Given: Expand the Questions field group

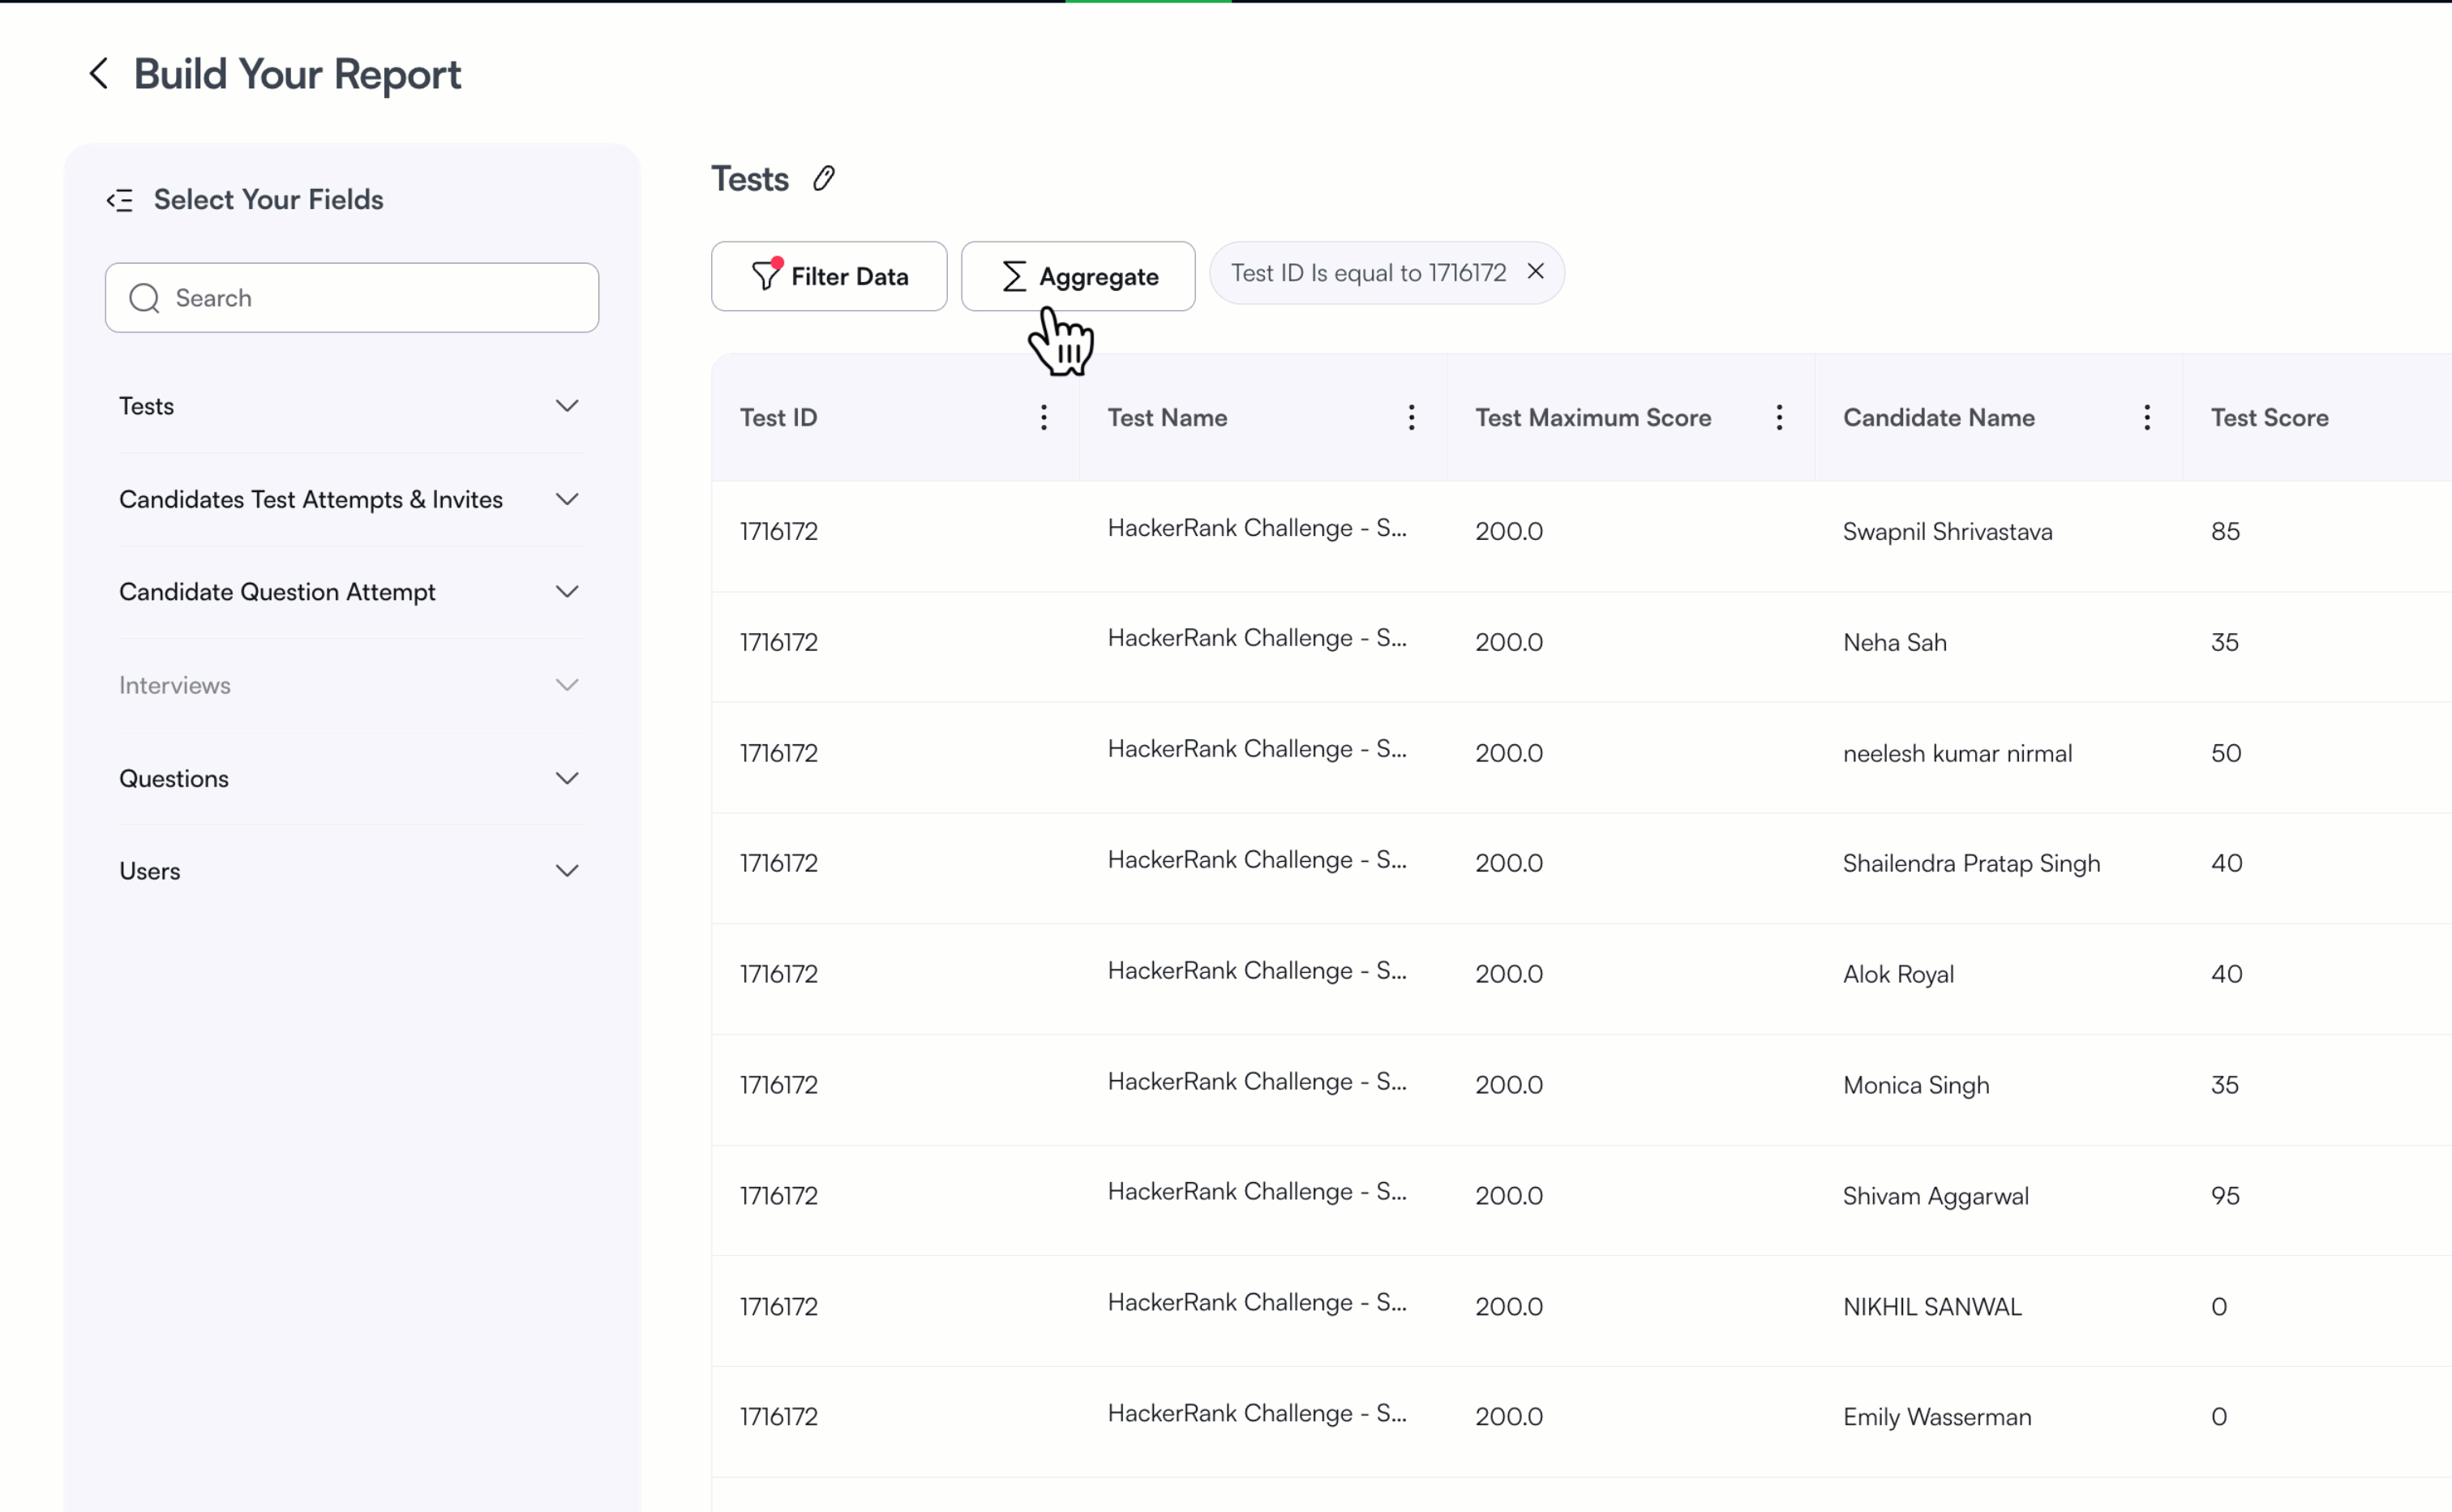Looking at the screenshot, I should (x=567, y=778).
